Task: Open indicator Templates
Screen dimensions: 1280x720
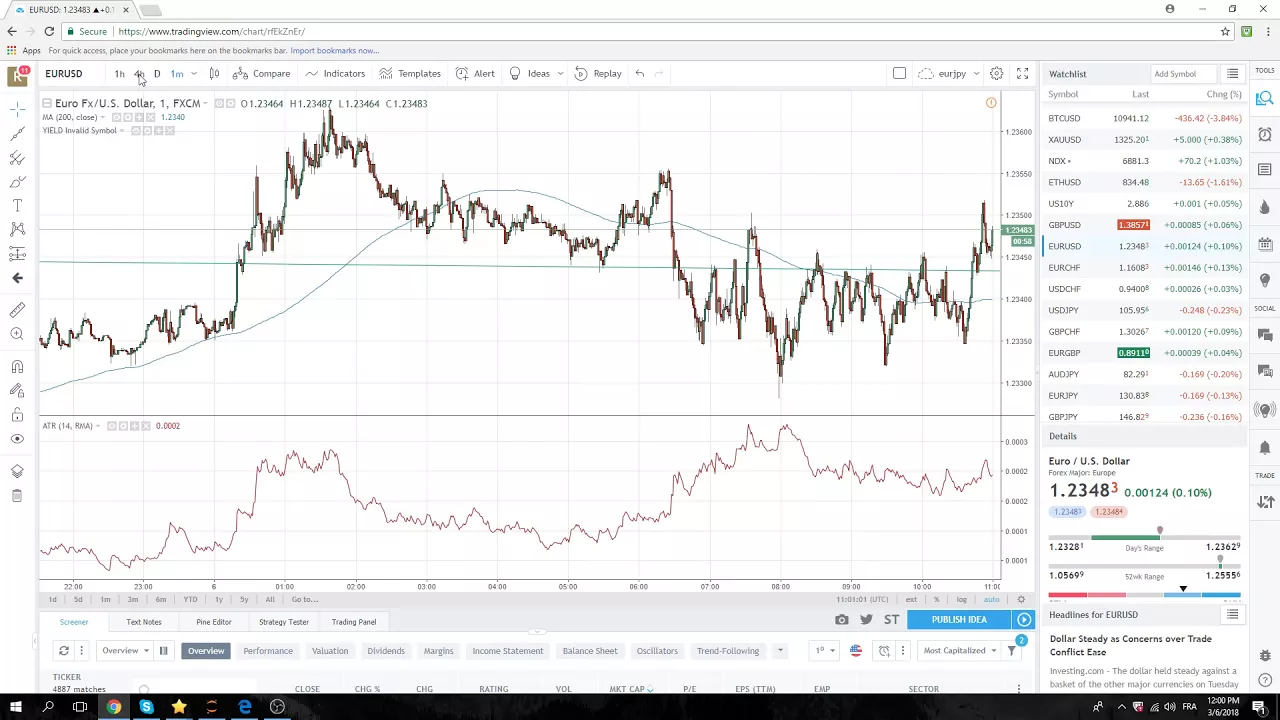Action: 410,73
